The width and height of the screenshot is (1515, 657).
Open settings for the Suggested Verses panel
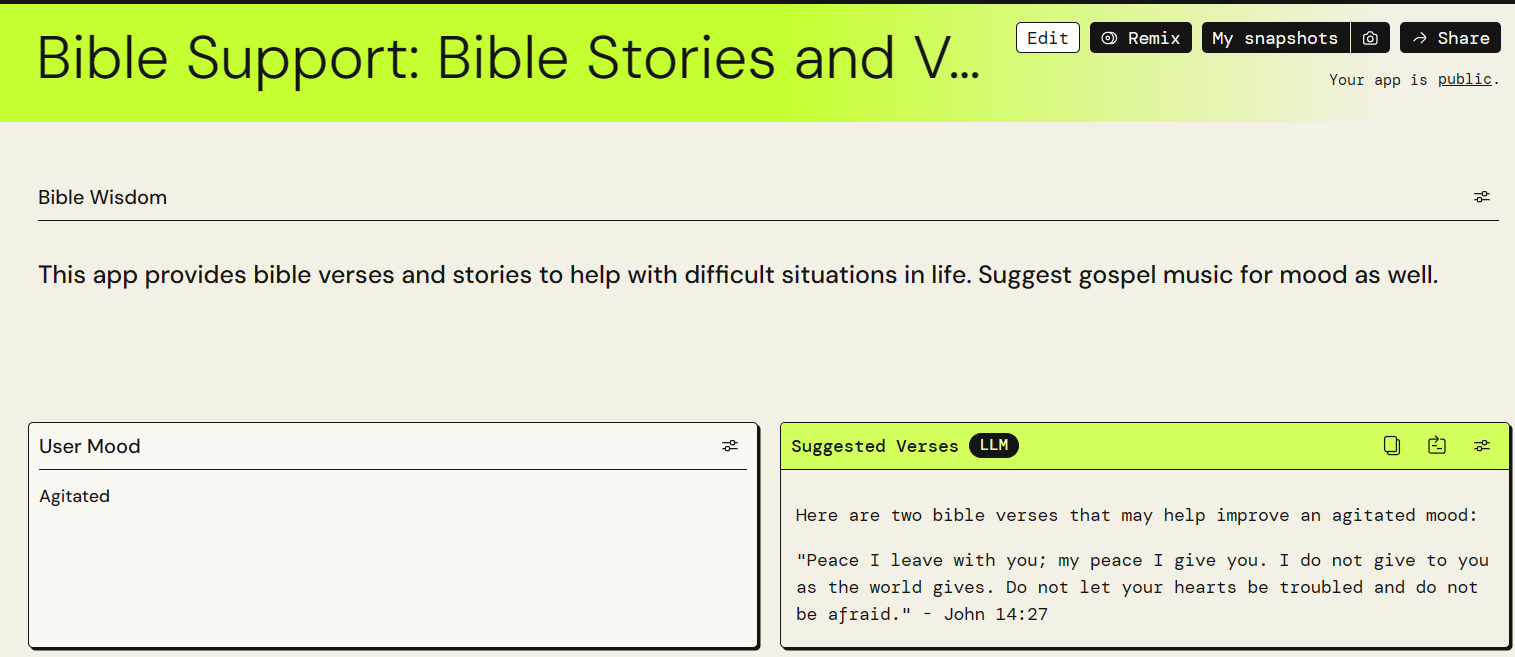[x=1482, y=445]
